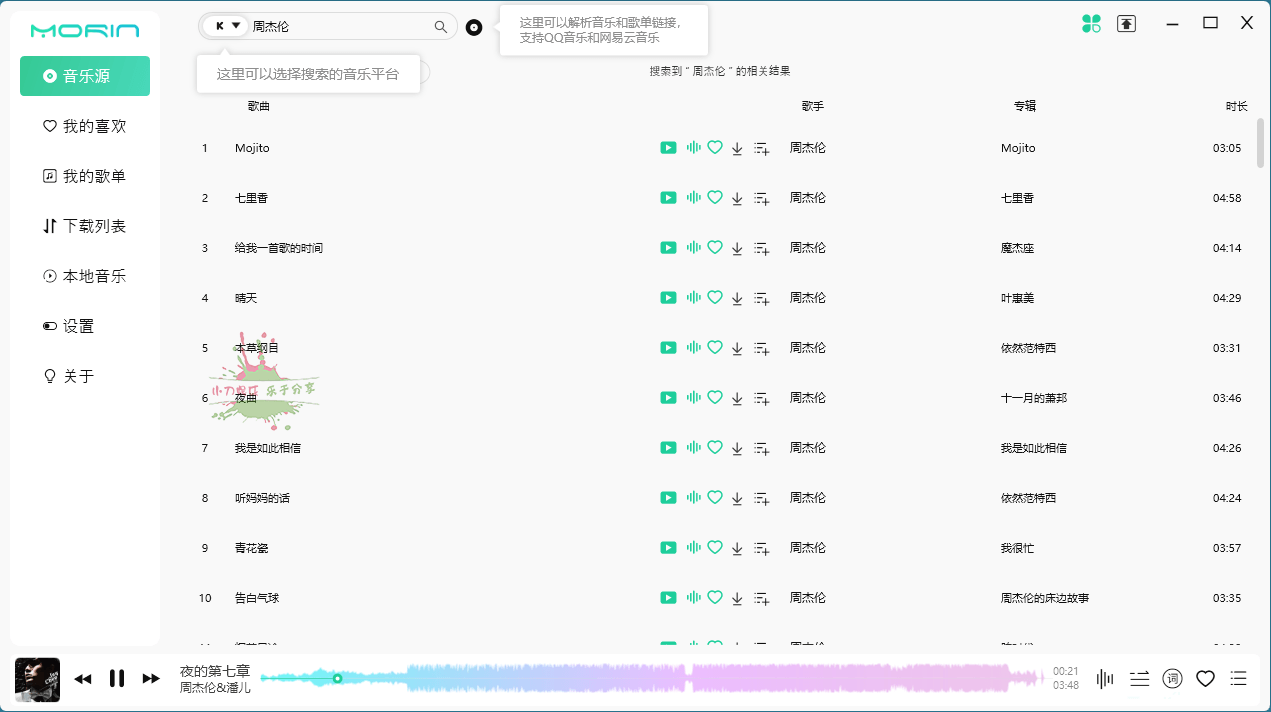
Task: Switch to 下载列表 in the sidebar
Action: click(x=84, y=226)
